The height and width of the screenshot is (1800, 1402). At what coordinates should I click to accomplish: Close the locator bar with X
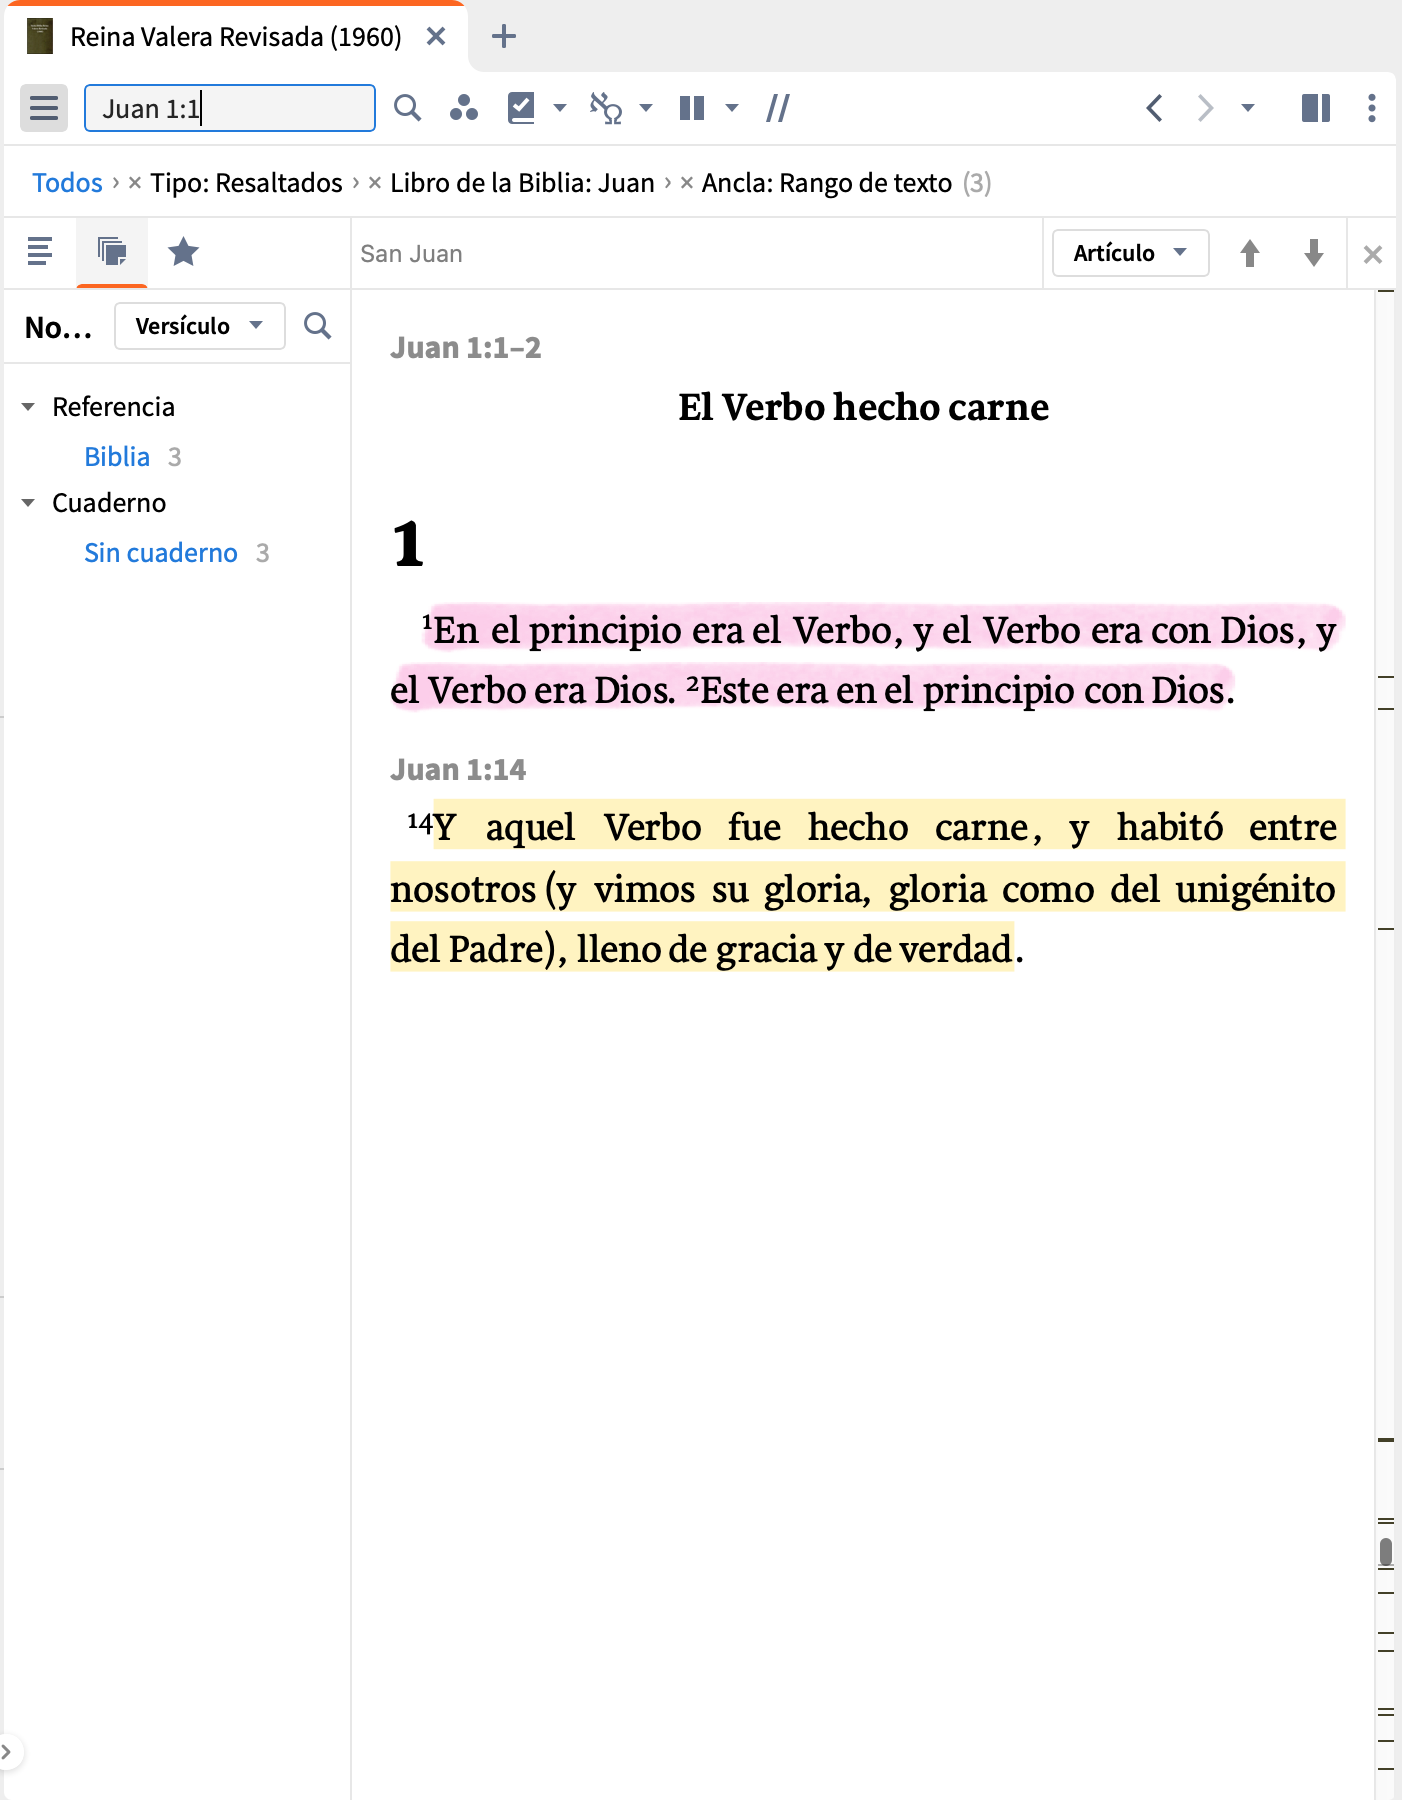tap(1373, 255)
